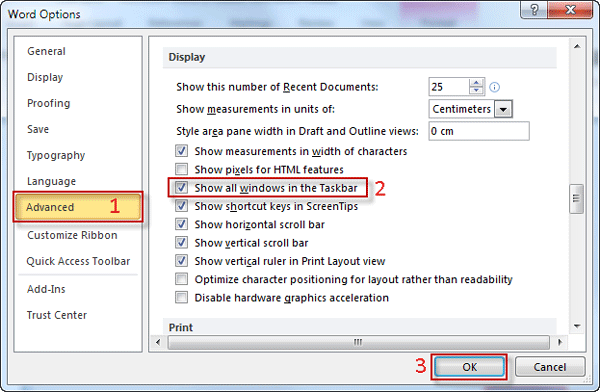Toggle vertical ruler in Print Layout view
600x392 pixels.
[181, 261]
